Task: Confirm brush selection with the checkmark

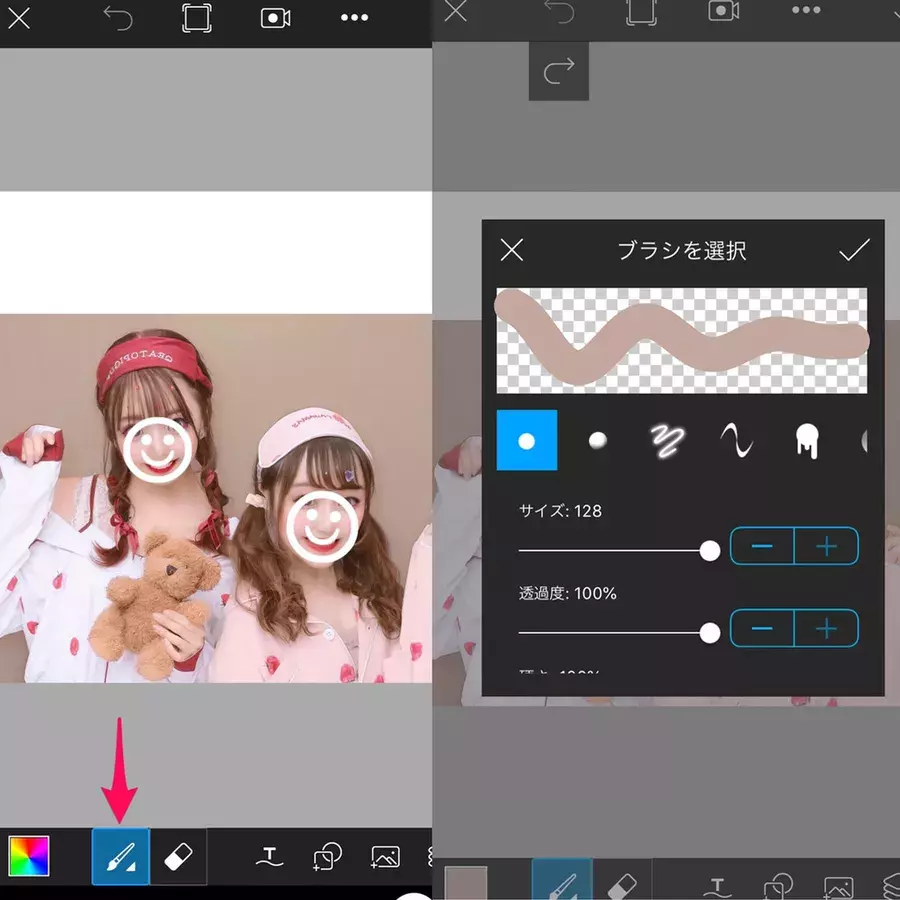Action: [854, 250]
